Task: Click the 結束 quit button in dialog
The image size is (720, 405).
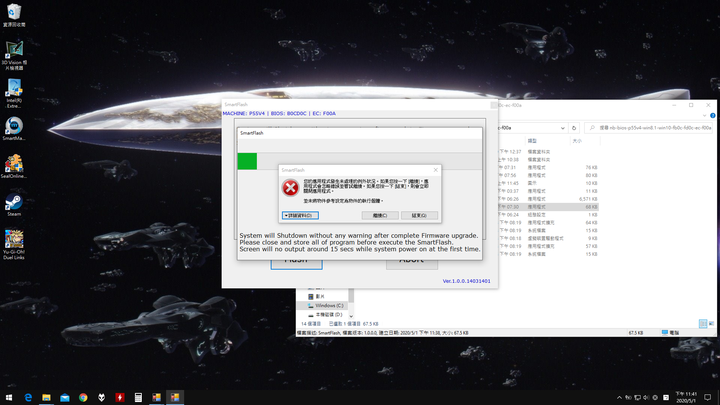Action: 419,215
